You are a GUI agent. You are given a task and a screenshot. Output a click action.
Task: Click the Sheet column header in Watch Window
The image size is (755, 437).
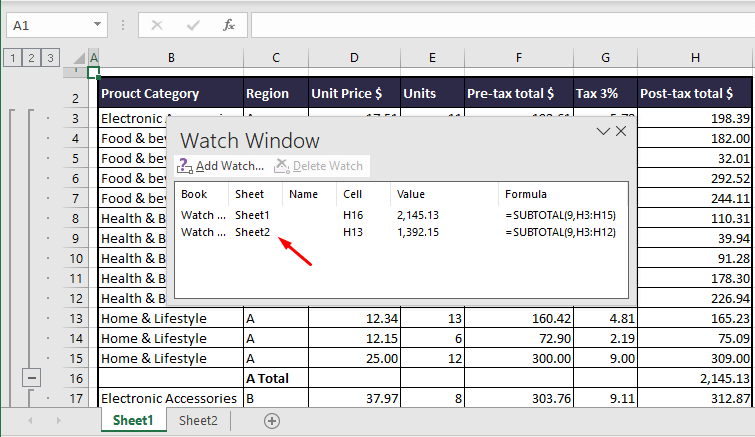coord(249,194)
